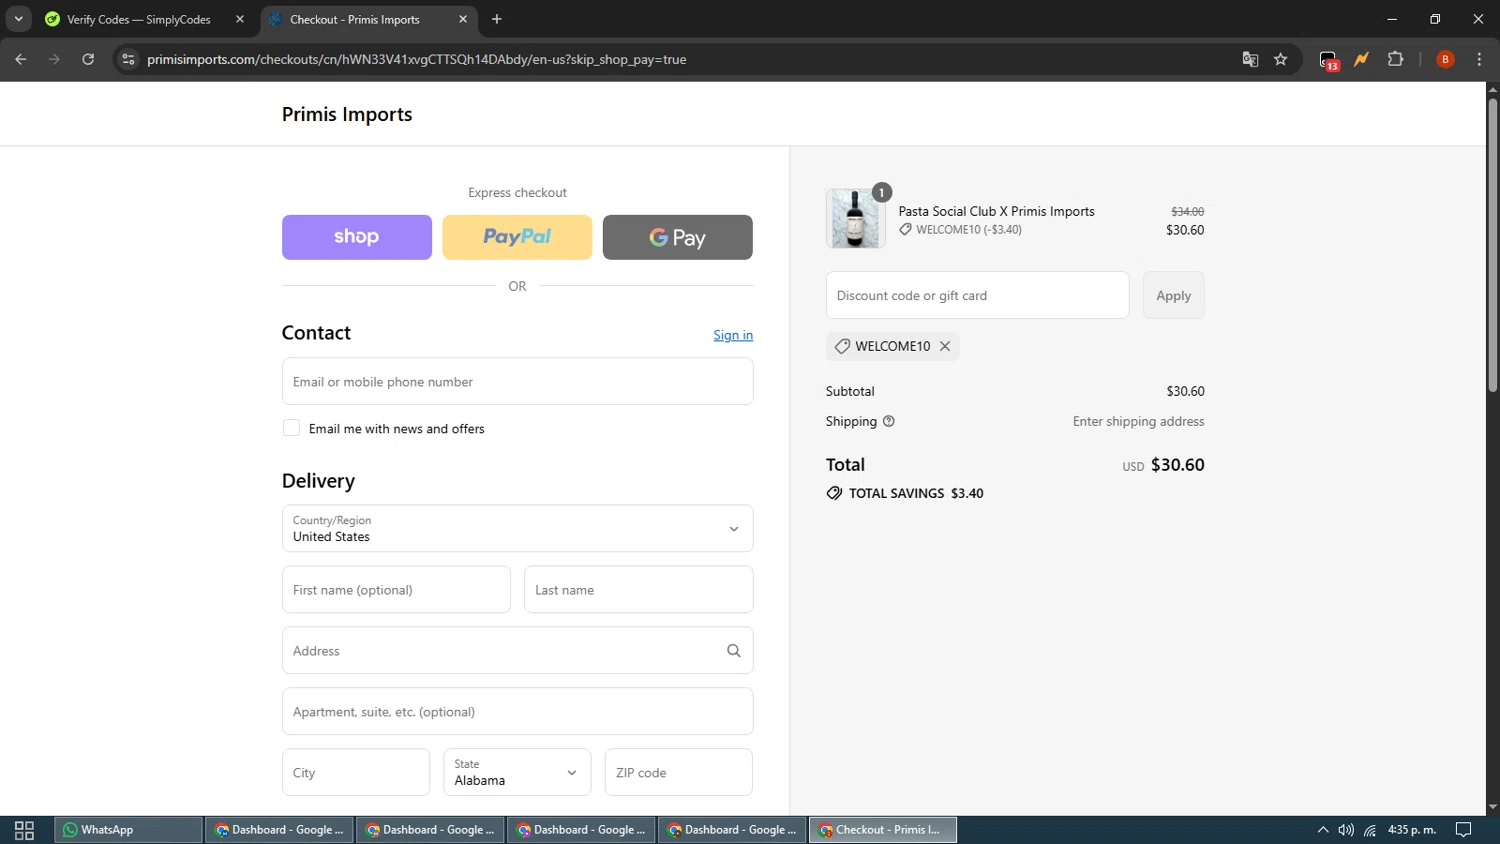Click the Total amount $30.60

click(1178, 465)
